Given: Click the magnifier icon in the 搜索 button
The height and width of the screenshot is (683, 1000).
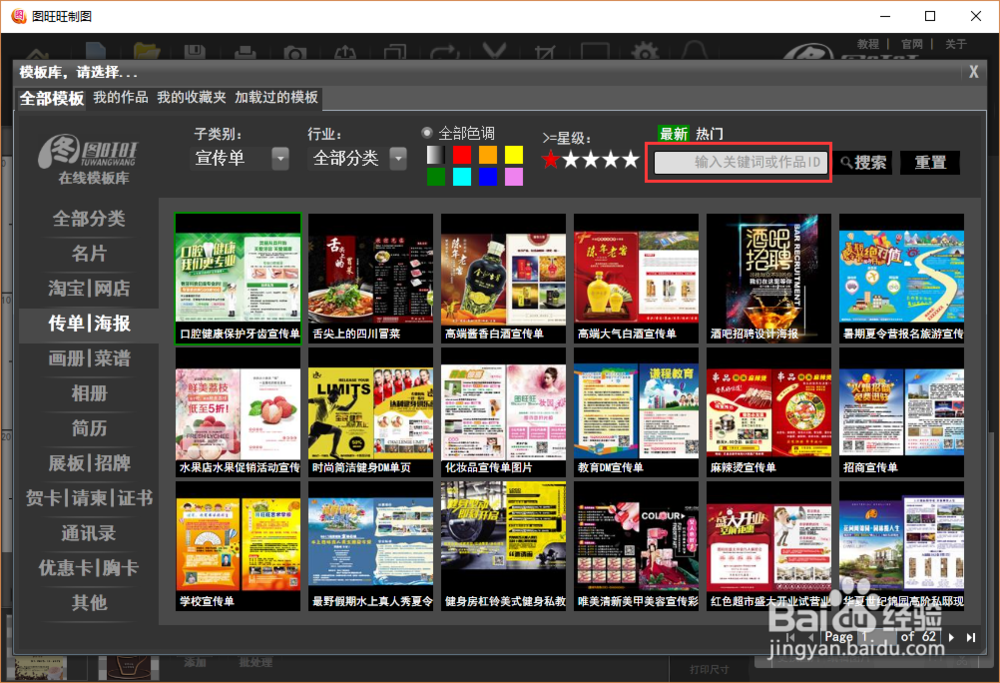Looking at the screenshot, I should [x=846, y=163].
